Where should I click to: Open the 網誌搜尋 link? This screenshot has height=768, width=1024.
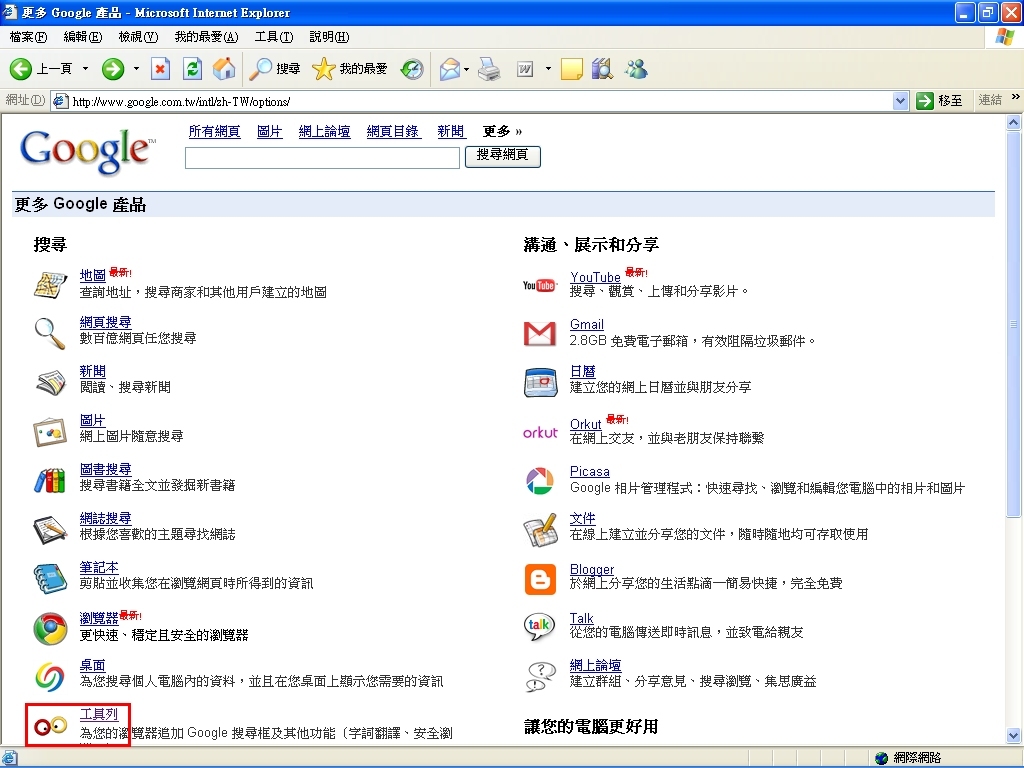click(105, 518)
